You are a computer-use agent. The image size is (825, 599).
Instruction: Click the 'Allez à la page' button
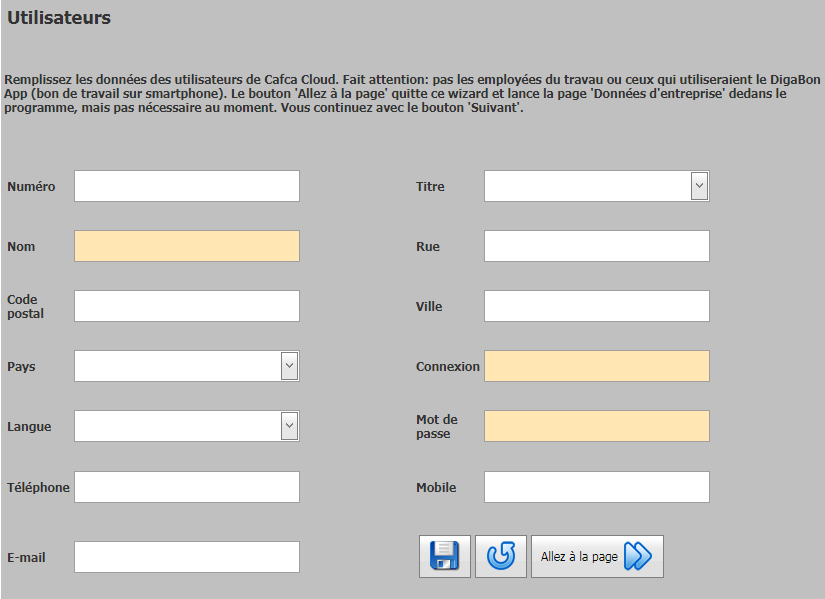pos(597,556)
